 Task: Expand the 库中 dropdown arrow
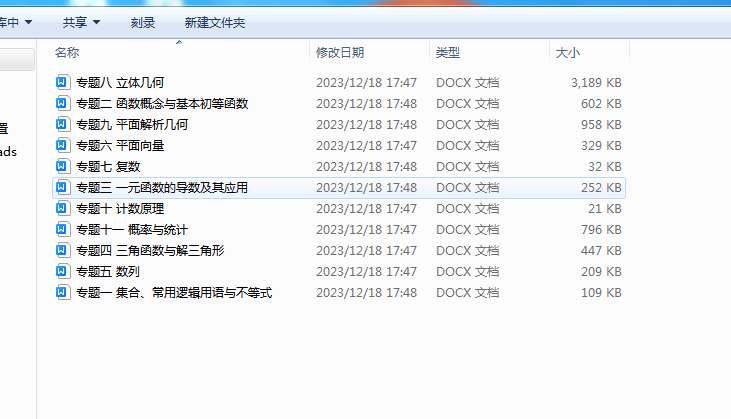pyautogui.click(x=28, y=22)
